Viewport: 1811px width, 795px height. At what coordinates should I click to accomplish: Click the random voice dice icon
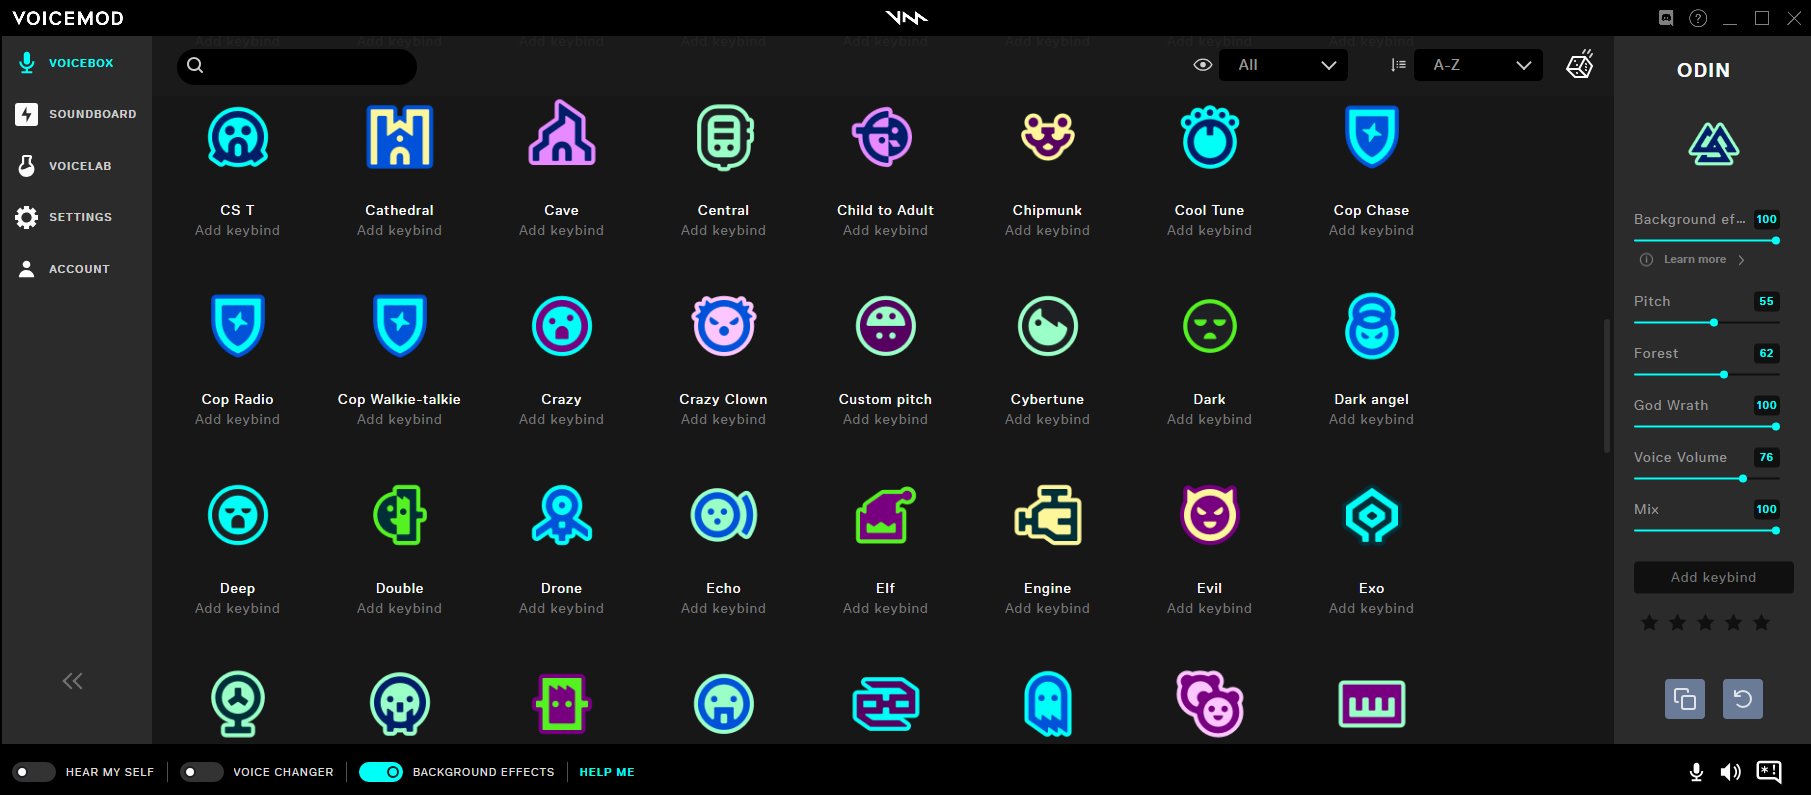(x=1580, y=65)
